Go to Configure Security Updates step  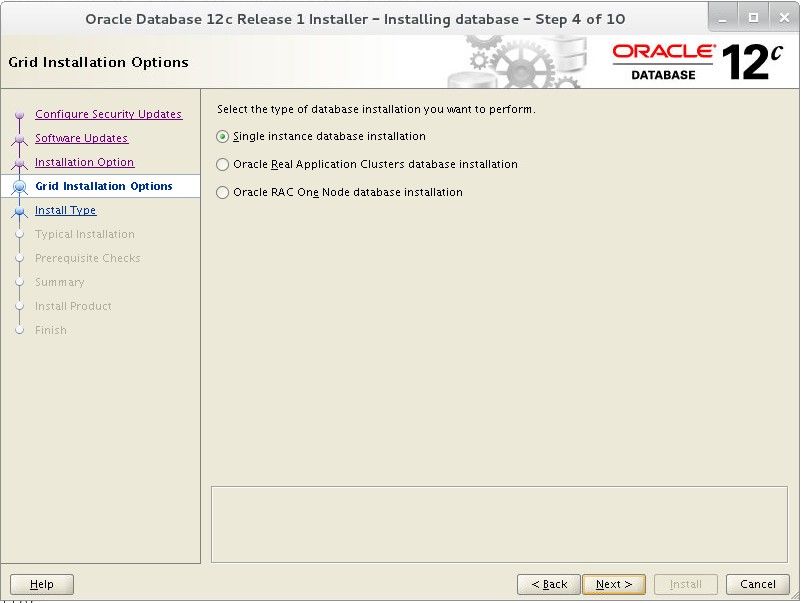108,114
